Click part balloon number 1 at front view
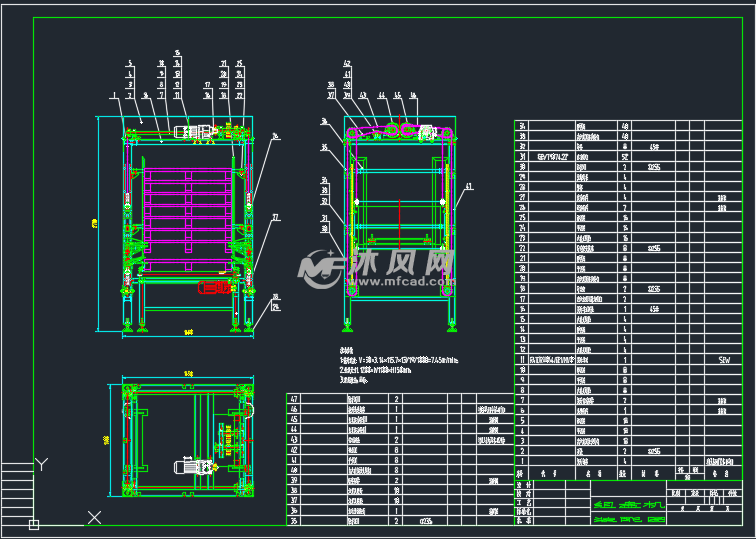This screenshot has height=539, width=756. coord(115,95)
